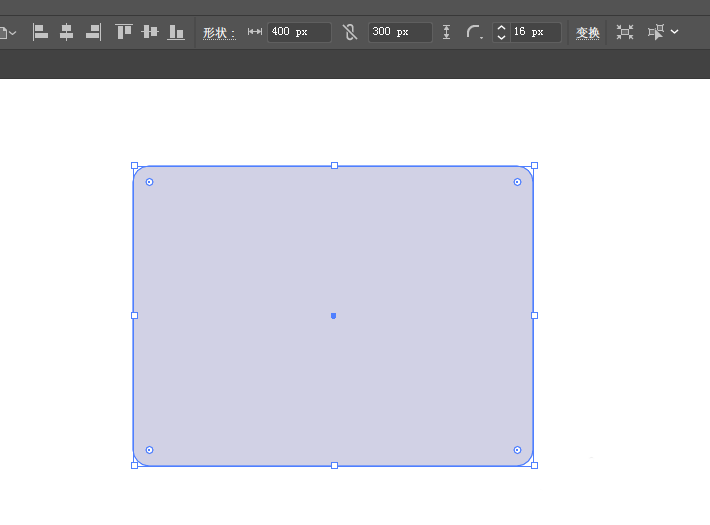710x525 pixels.
Task: Click the vertical align top icon
Action: (x=124, y=32)
